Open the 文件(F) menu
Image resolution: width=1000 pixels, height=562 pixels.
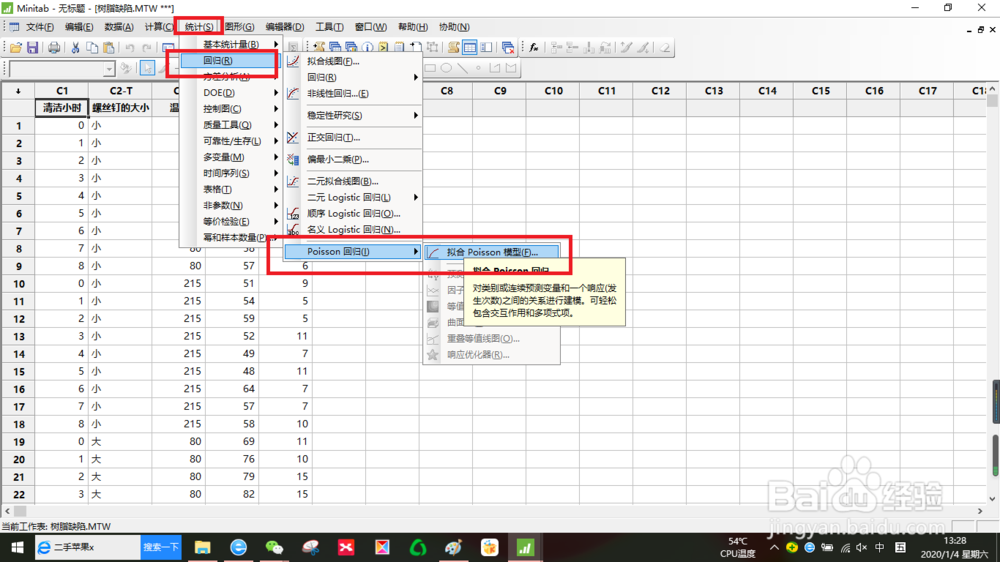point(40,27)
